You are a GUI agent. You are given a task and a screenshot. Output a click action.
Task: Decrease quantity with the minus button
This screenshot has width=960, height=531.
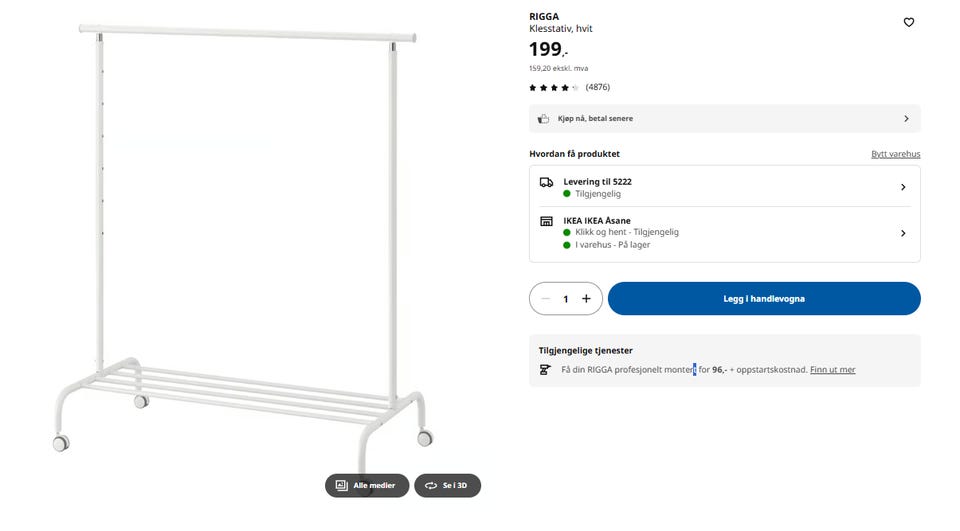click(545, 299)
